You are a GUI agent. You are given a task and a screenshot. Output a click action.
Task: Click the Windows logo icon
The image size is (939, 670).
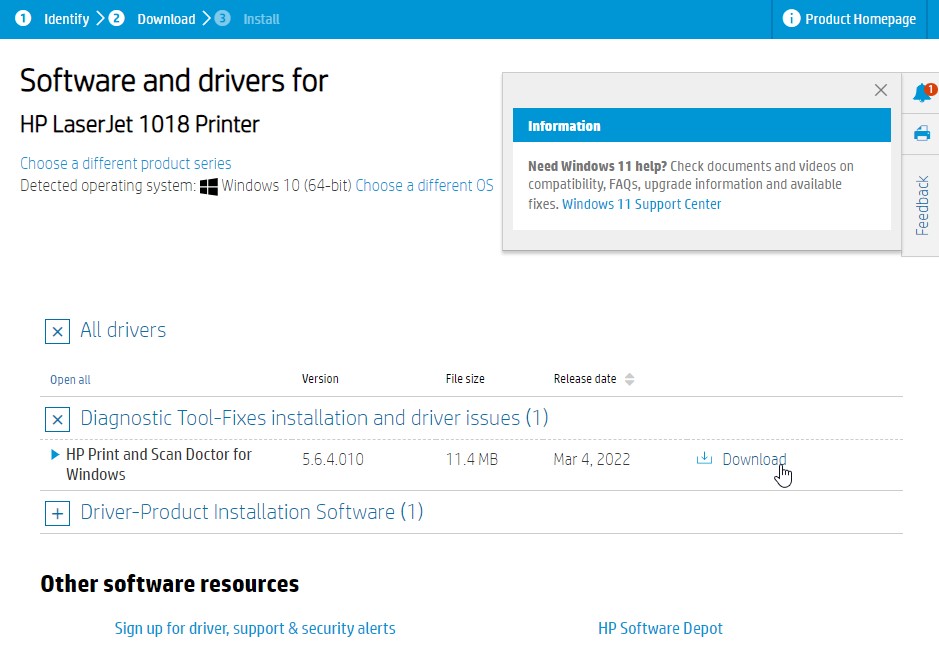(x=209, y=186)
